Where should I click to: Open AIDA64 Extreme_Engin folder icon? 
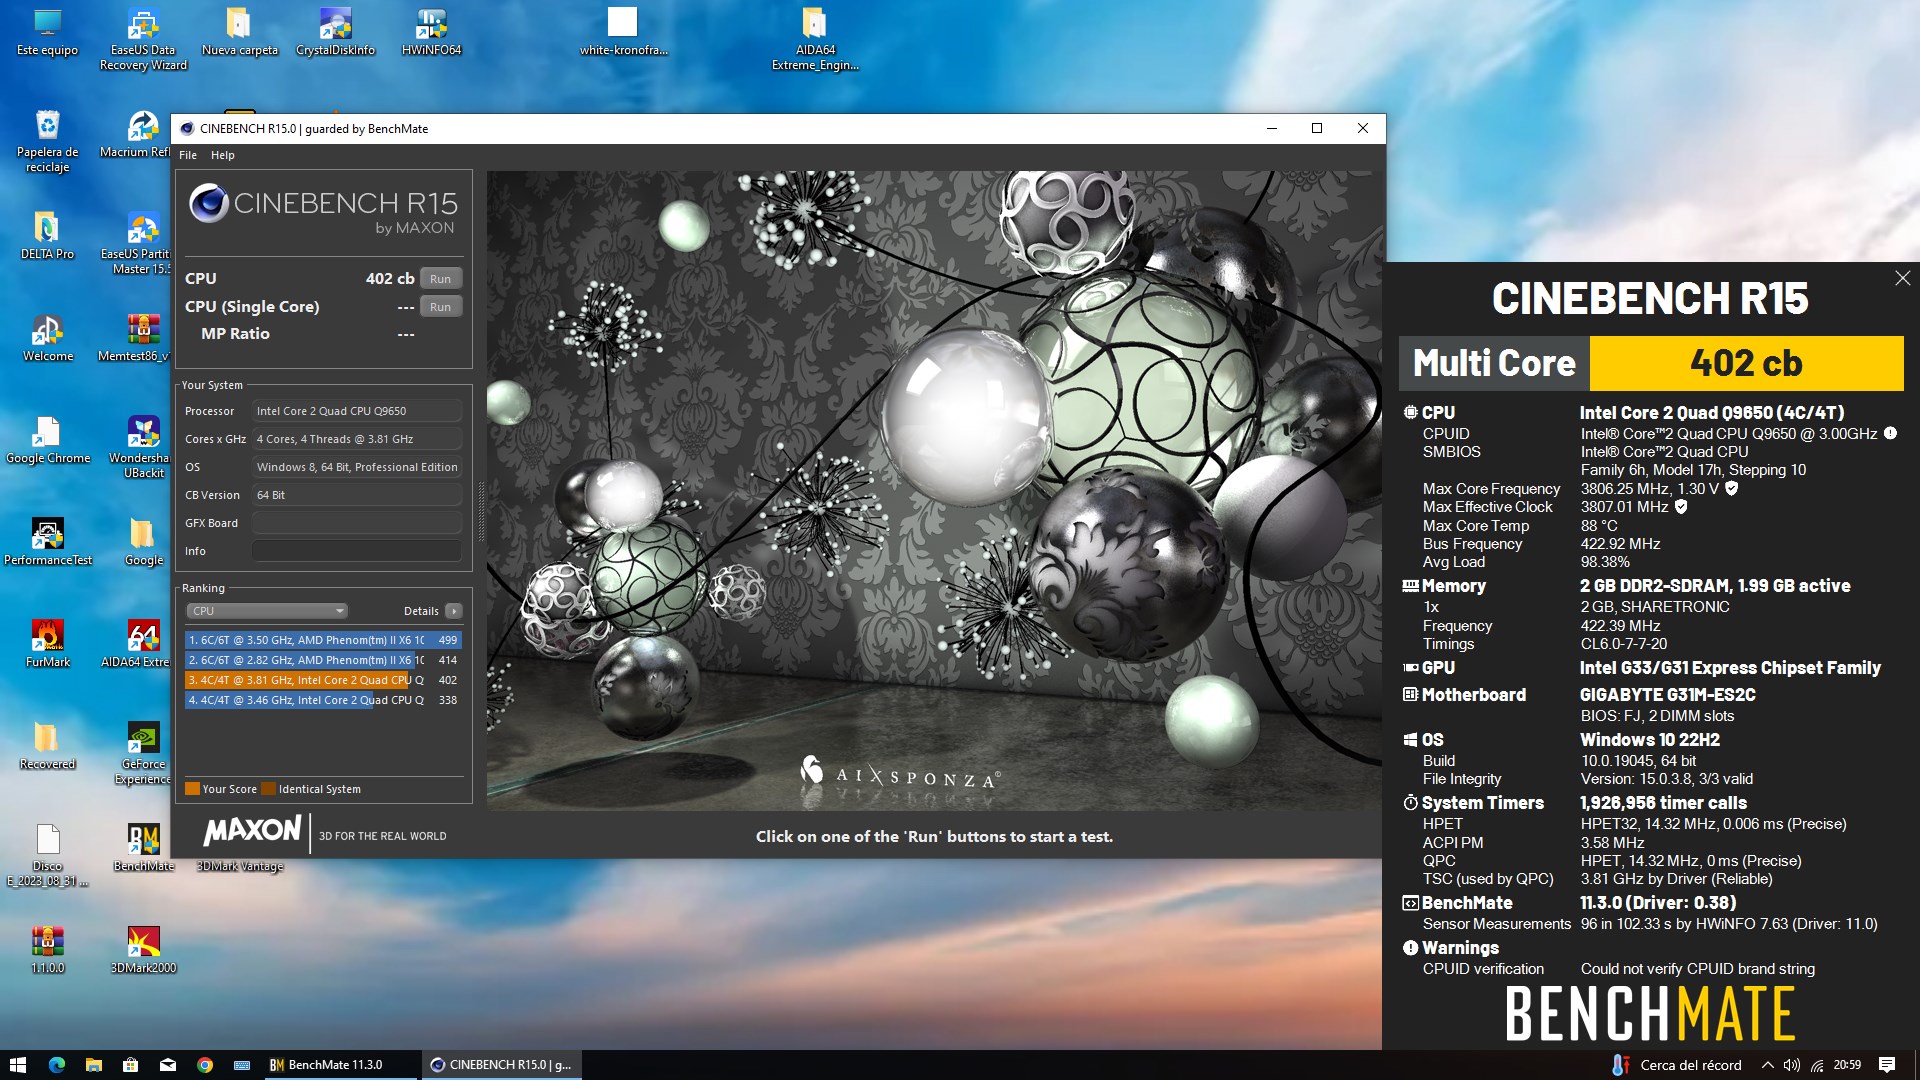815,40
